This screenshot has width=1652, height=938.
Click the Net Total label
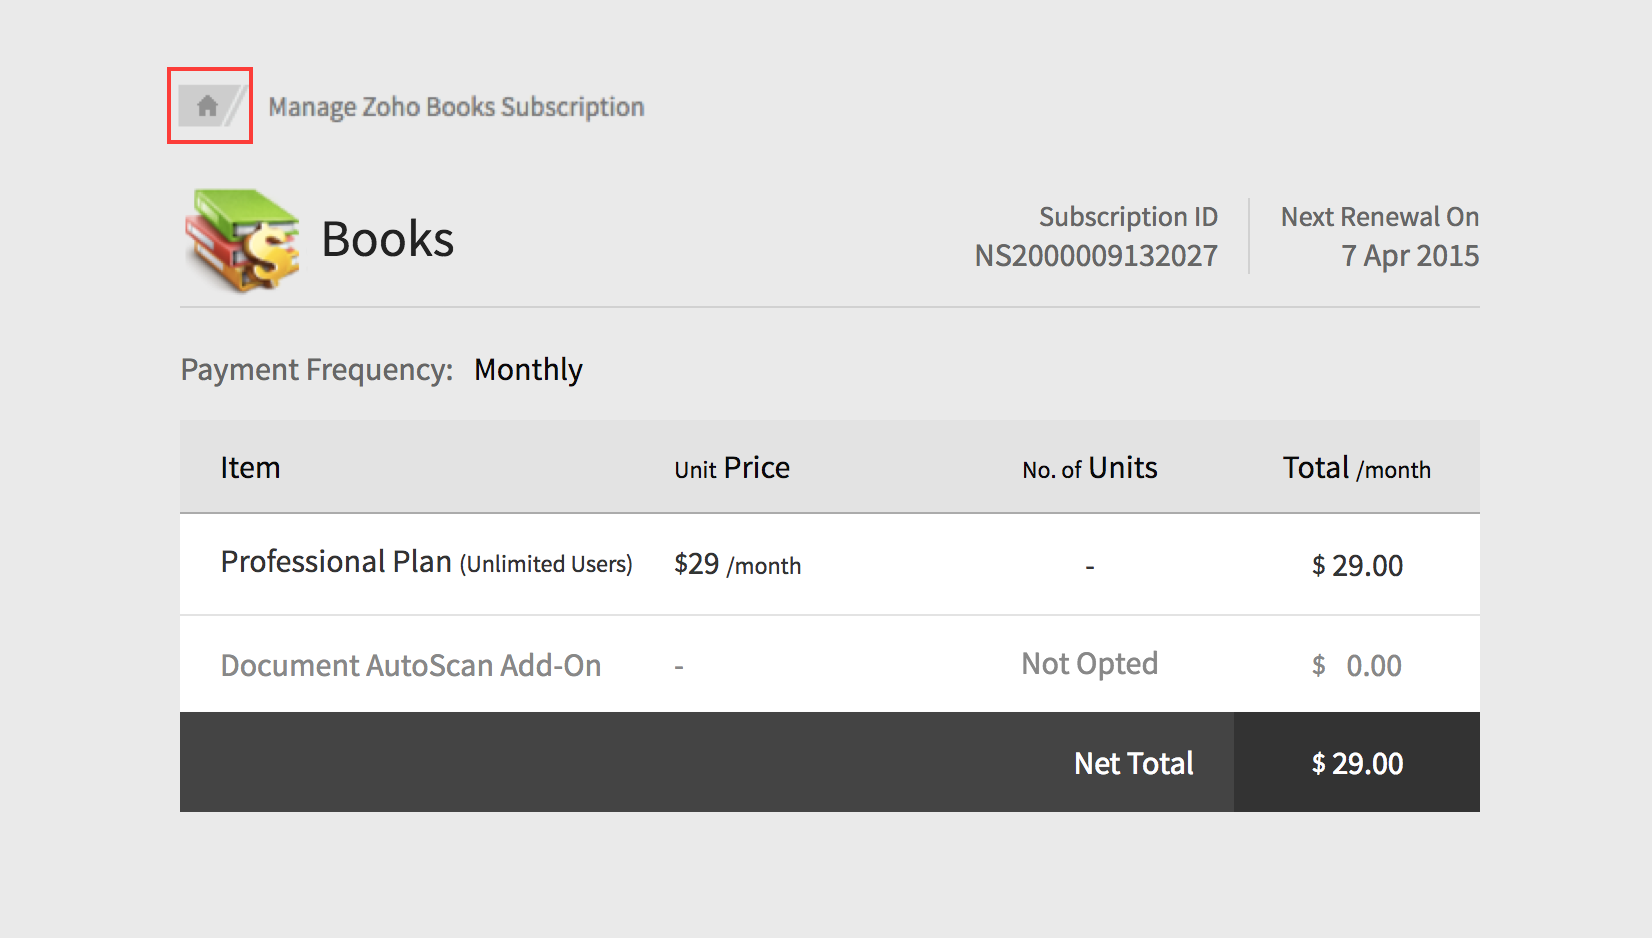point(1134,764)
